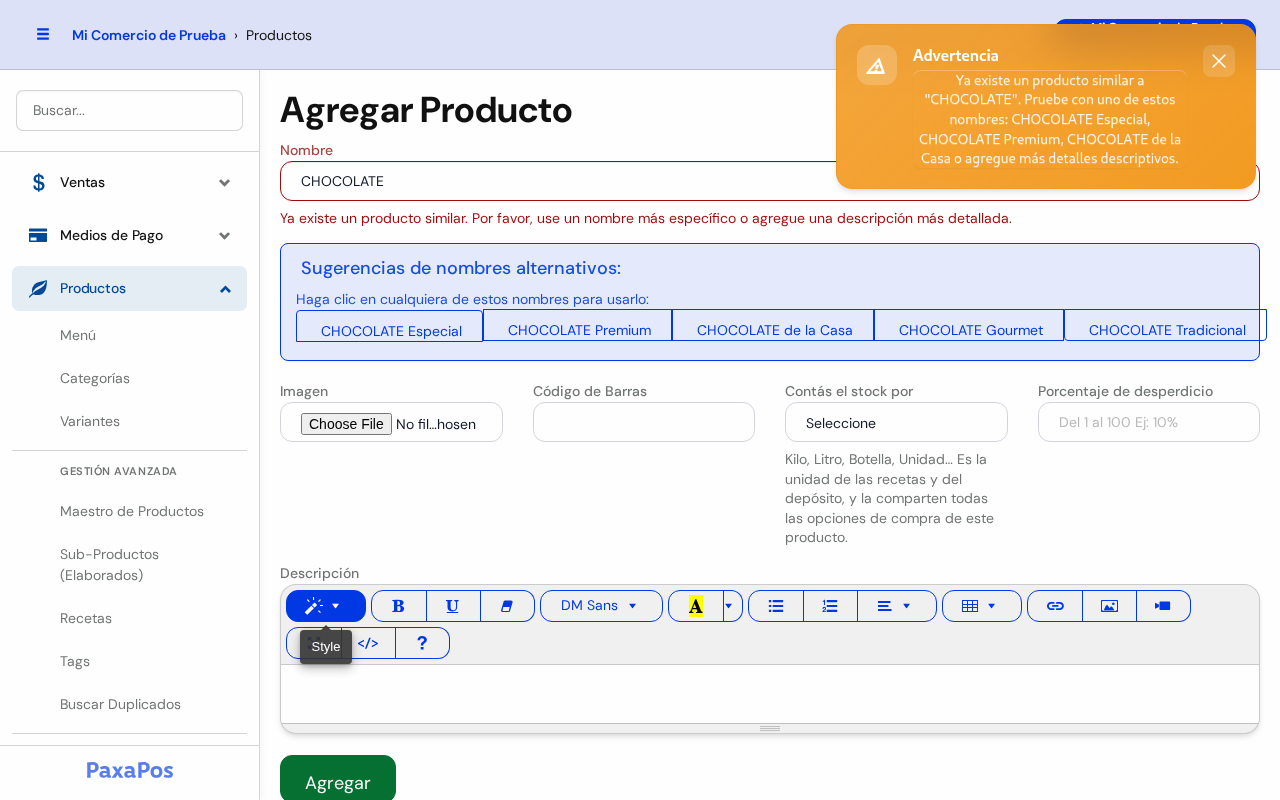Open the insert table dropdown
Screen dimensions: 1280x800
pos(982,606)
